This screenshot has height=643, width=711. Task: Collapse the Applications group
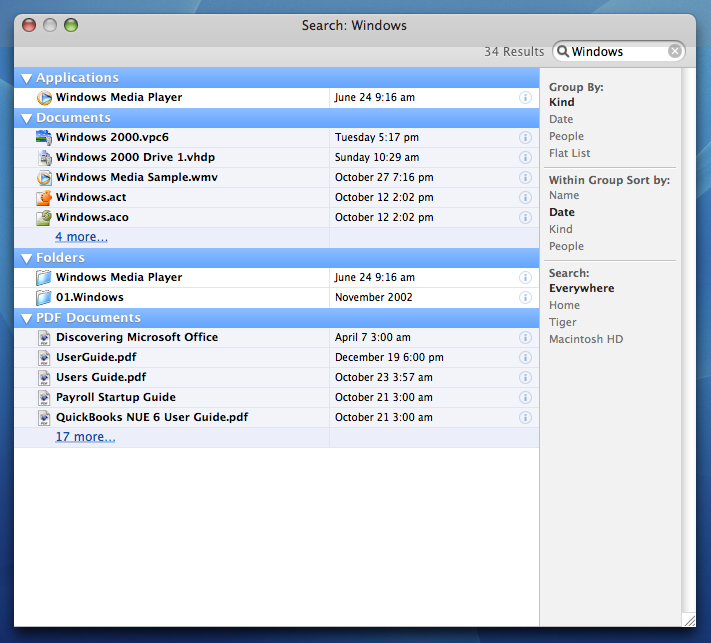click(x=27, y=78)
